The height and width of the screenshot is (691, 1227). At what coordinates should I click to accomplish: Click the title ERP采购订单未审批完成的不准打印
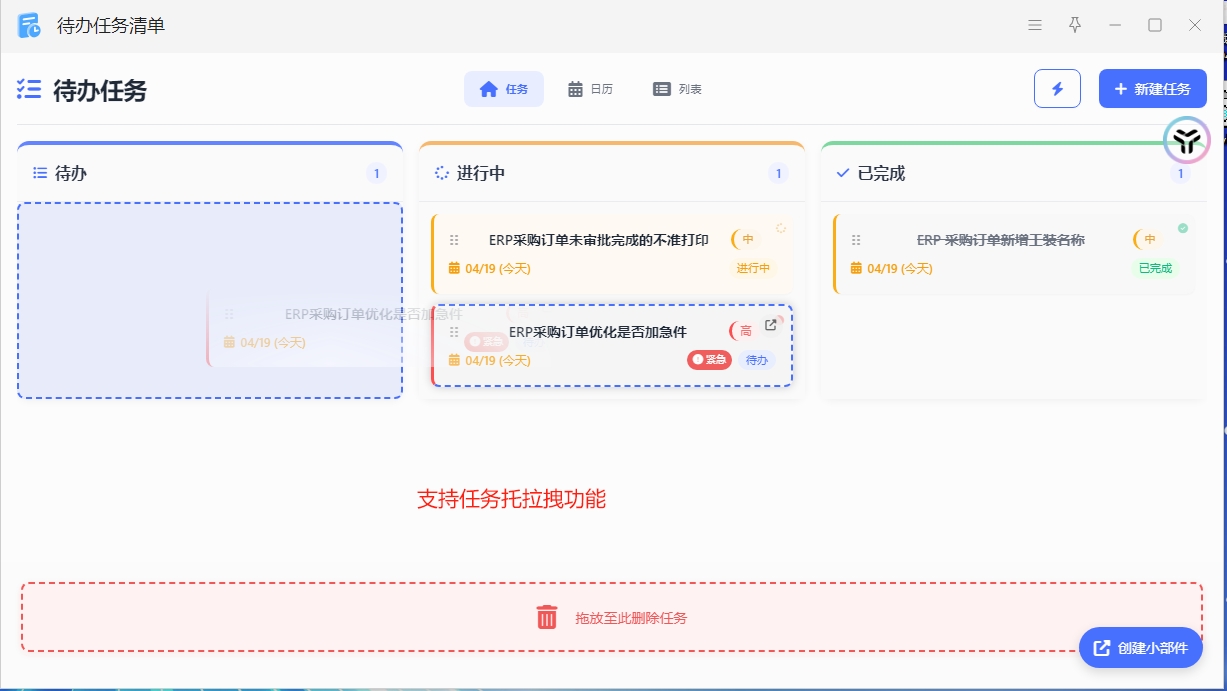(599, 240)
